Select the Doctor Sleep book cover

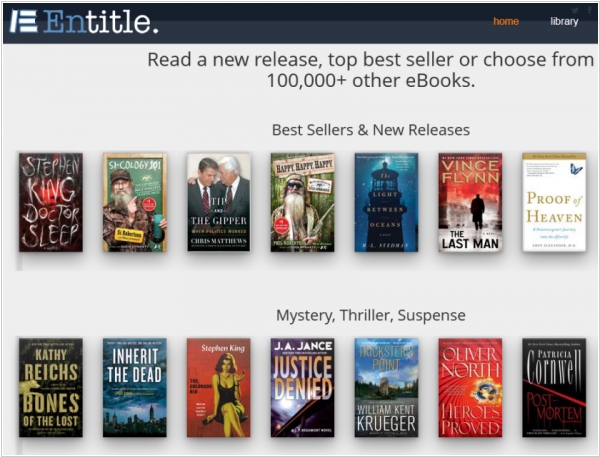(x=51, y=202)
